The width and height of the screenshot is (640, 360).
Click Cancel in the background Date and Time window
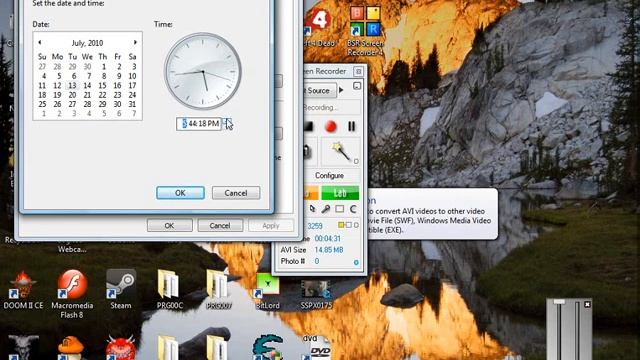[220, 225]
